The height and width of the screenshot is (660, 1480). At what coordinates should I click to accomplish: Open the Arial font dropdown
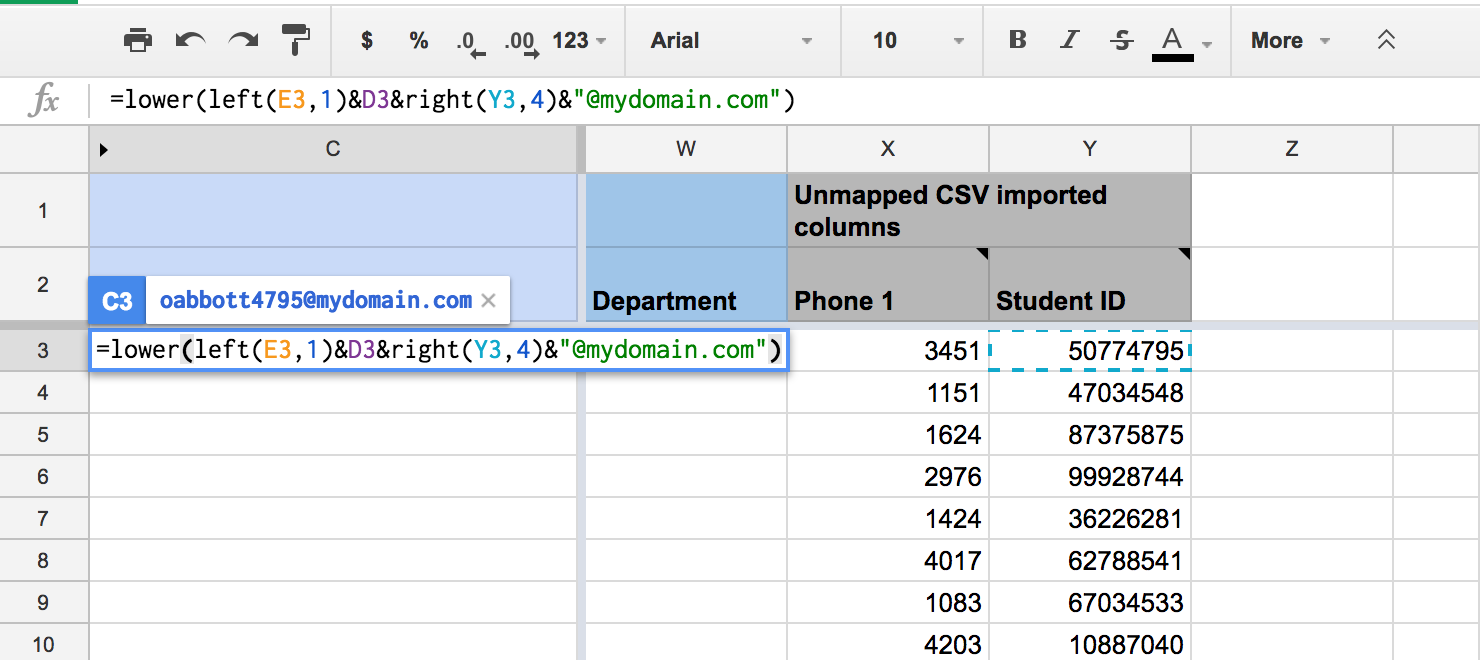pos(731,41)
